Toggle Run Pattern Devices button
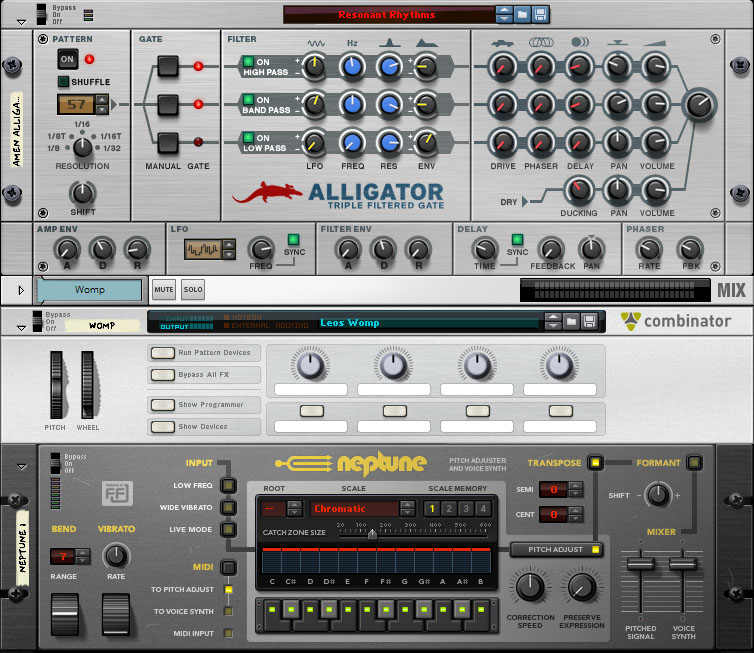The height and width of the screenshot is (653, 754). pyautogui.click(x=163, y=353)
